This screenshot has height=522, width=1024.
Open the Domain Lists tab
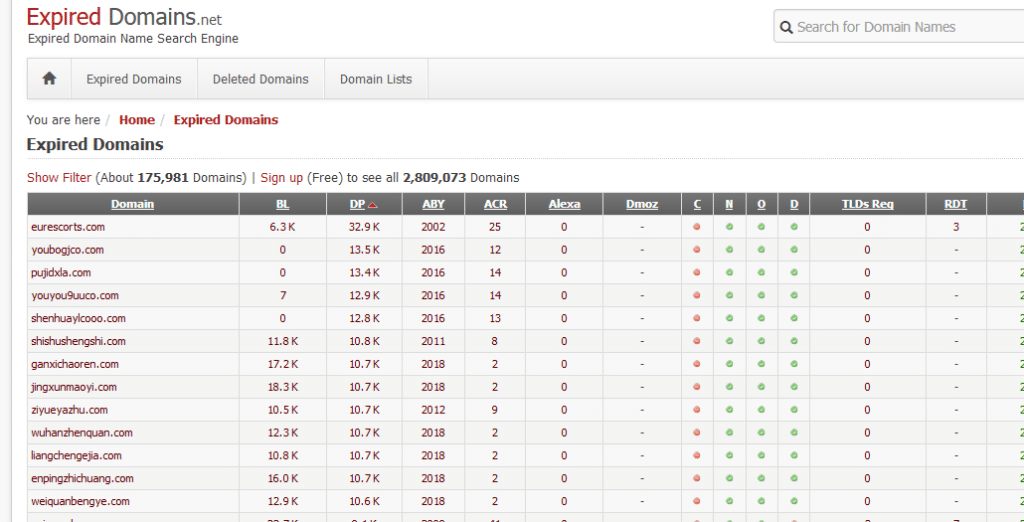coord(375,79)
